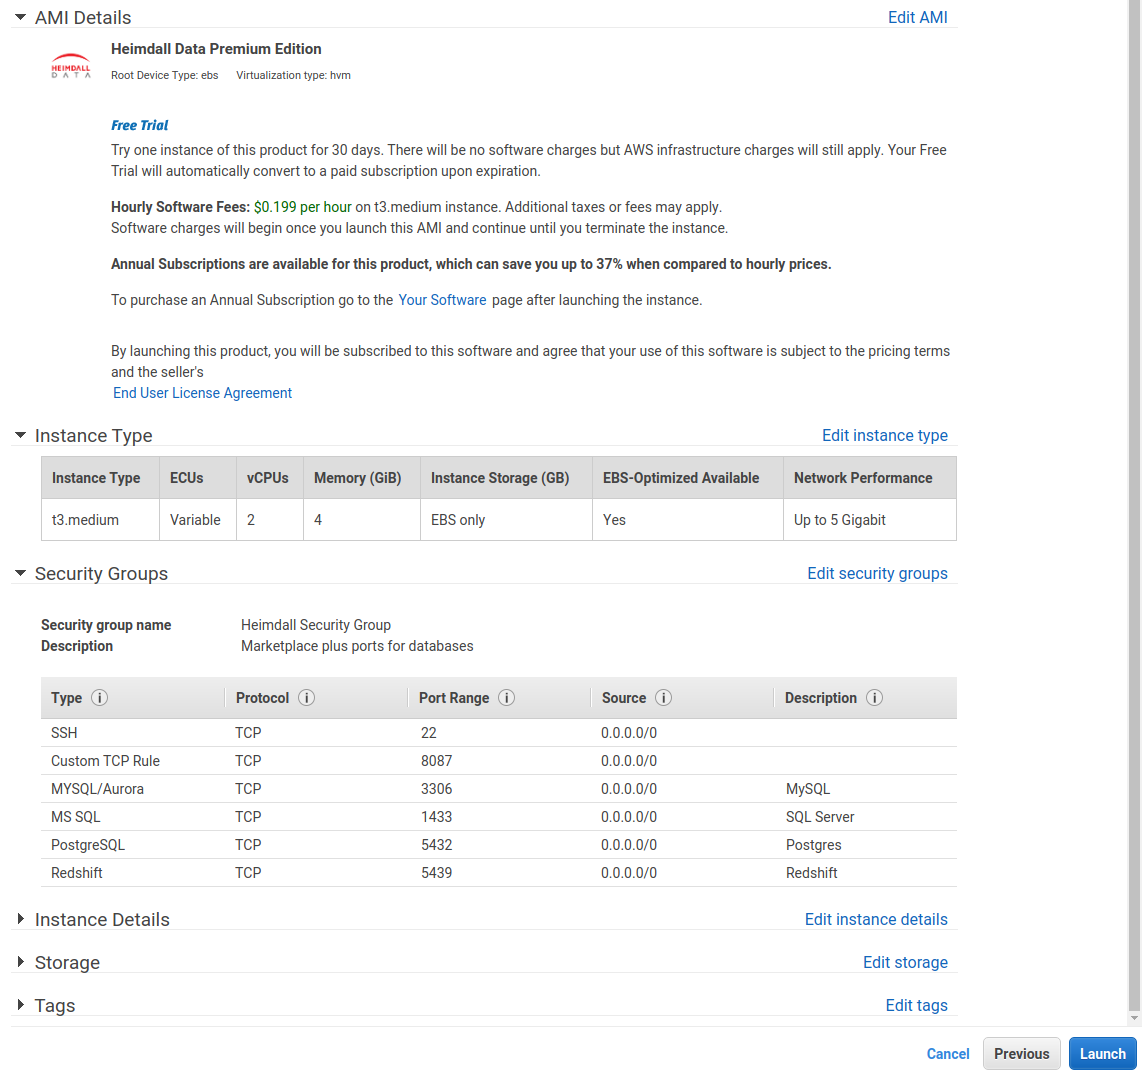Expand the Storage section
Image resolution: width=1148 pixels, height=1075 pixels.
pos(20,963)
